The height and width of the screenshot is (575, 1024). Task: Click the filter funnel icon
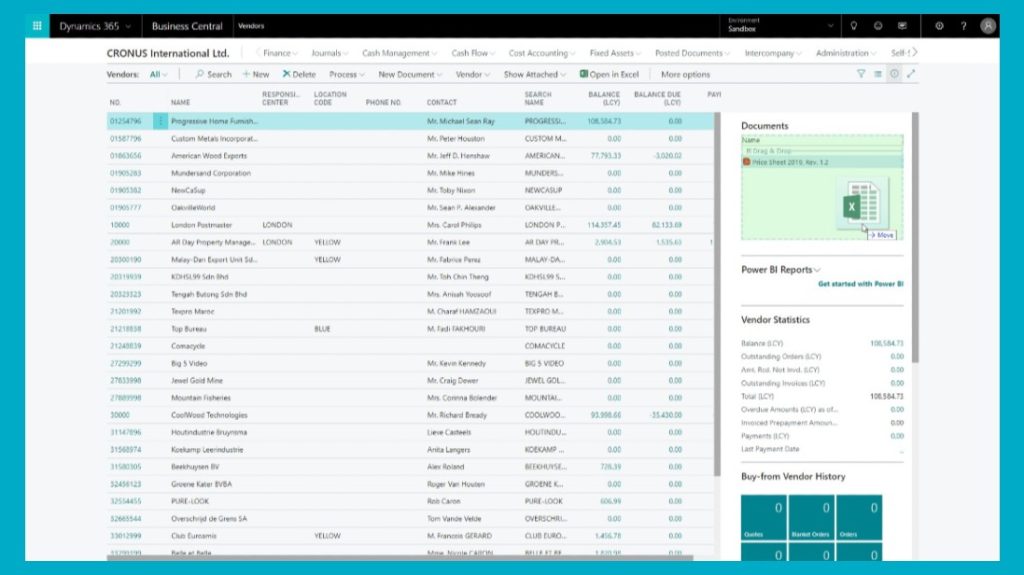[x=861, y=74]
